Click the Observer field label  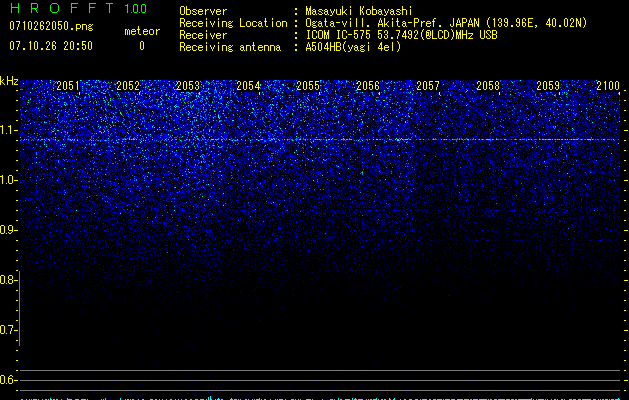203,11
